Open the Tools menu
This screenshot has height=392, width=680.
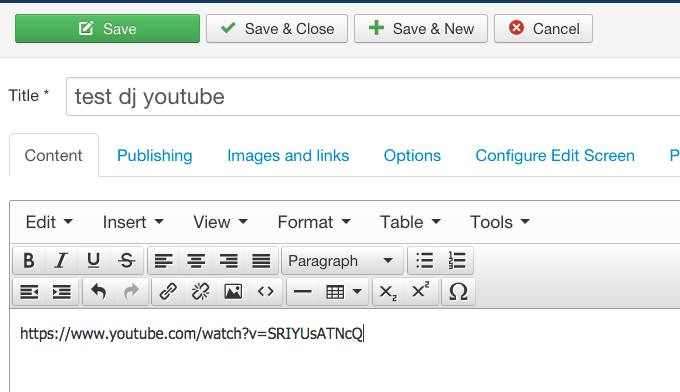click(500, 222)
